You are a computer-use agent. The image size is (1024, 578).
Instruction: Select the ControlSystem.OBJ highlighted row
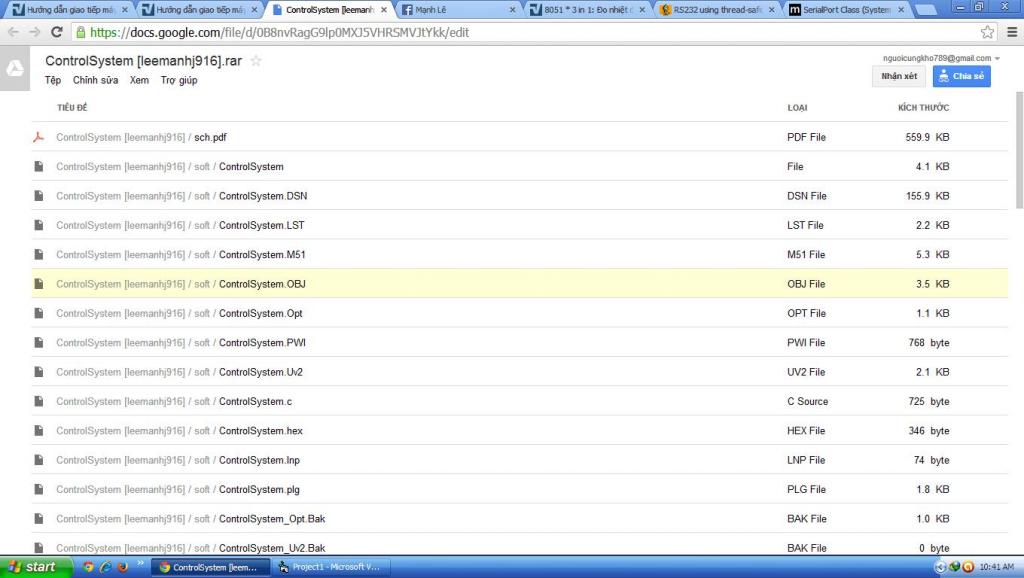(519, 284)
